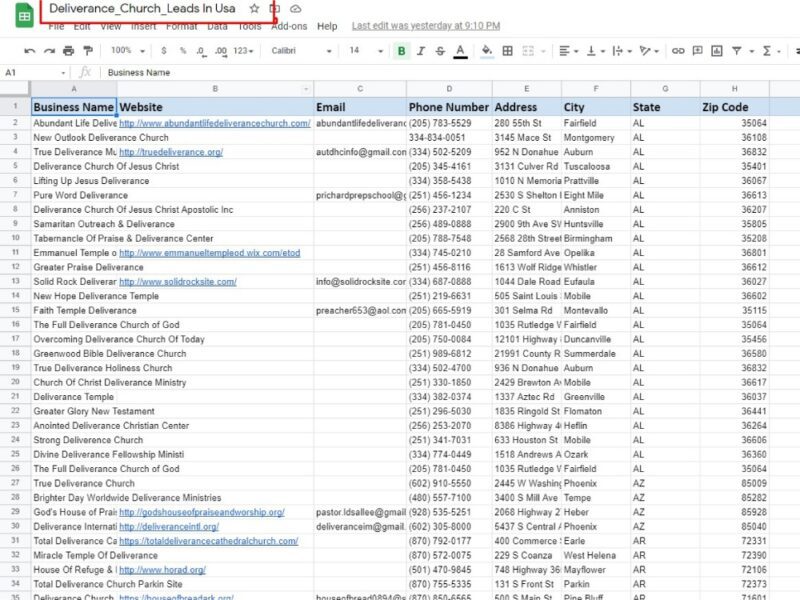800x600 pixels.
Task: Click the borders icon
Action: 508,50
